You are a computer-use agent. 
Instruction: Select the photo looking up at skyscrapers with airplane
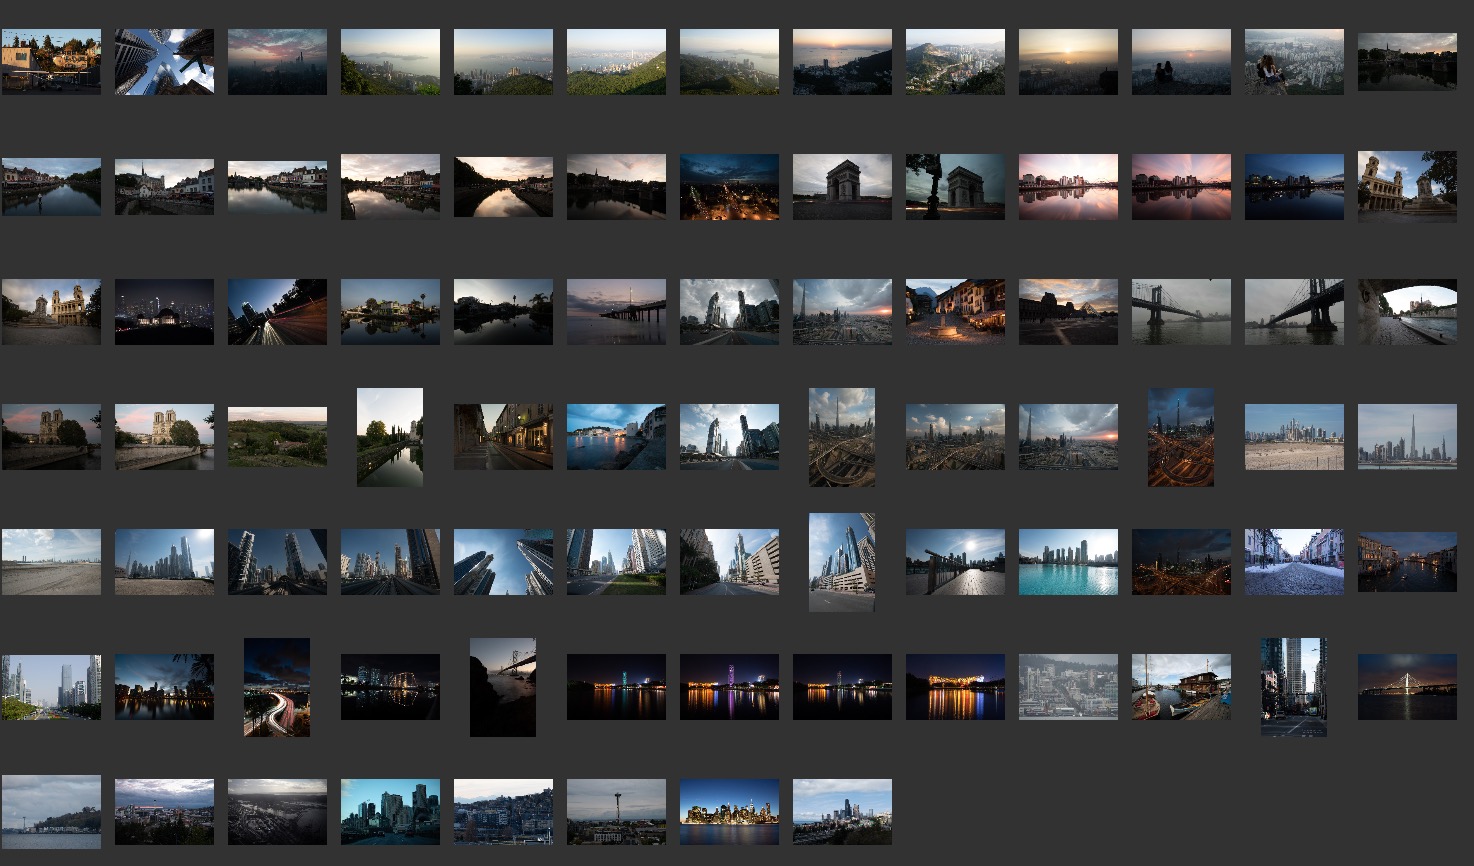pyautogui.click(x=164, y=62)
